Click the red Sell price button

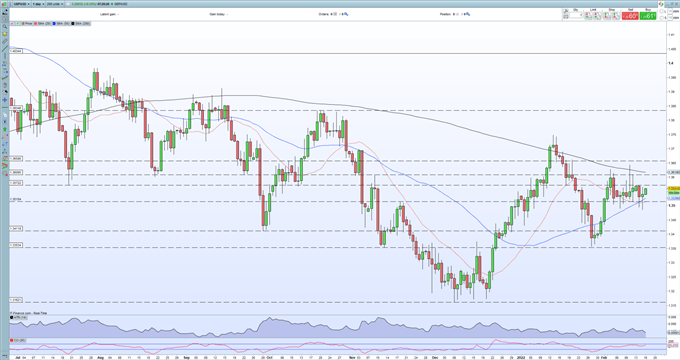point(630,16)
